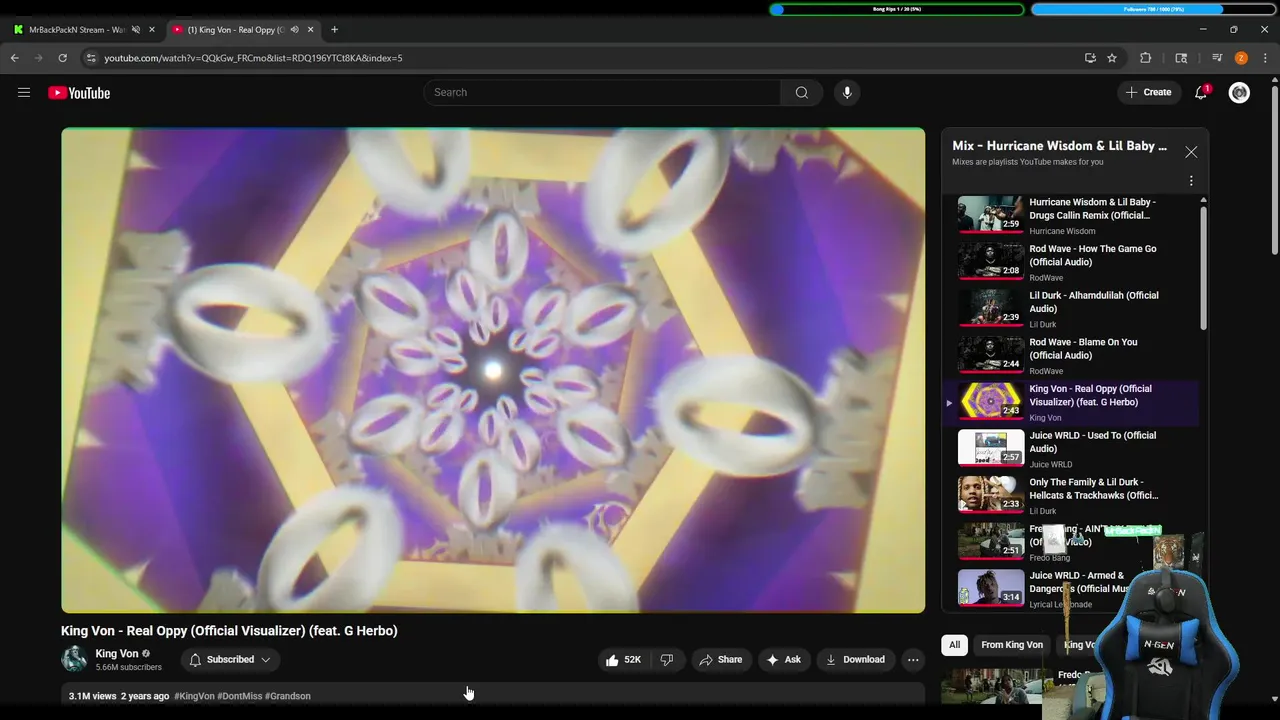Click the Mix title header text

pyautogui.click(x=1060, y=146)
